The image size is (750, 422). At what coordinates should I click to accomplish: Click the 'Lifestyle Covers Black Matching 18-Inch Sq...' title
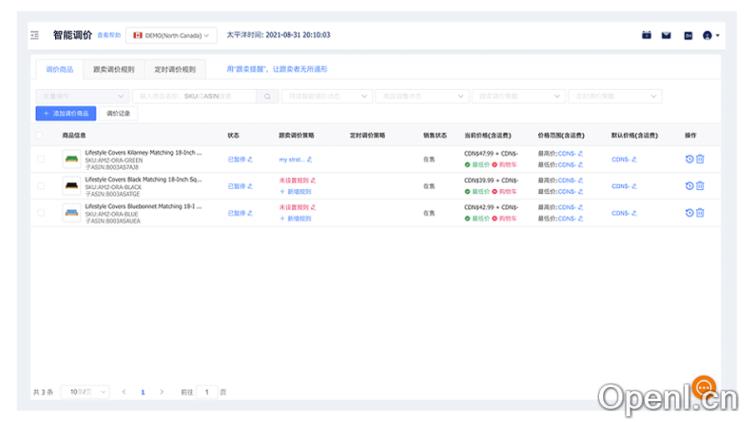click(143, 179)
